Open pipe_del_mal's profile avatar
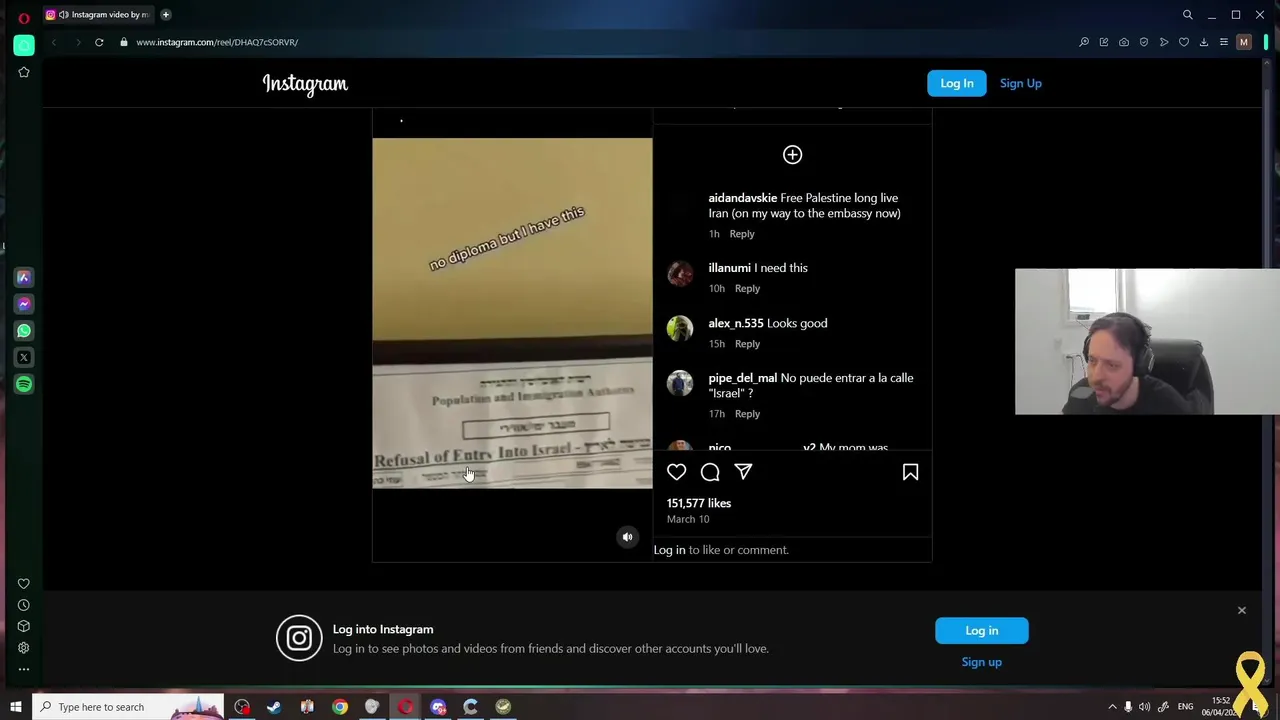1280x720 pixels. coord(680,384)
